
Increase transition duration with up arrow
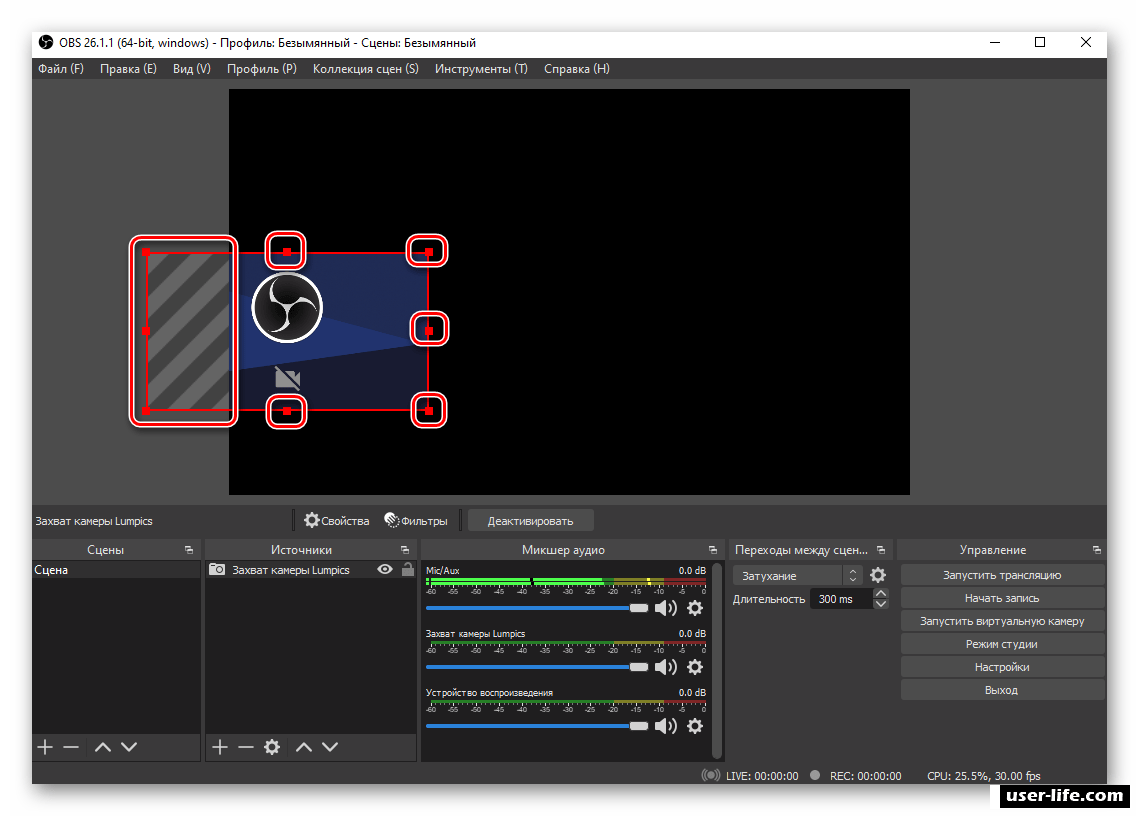pos(881,594)
